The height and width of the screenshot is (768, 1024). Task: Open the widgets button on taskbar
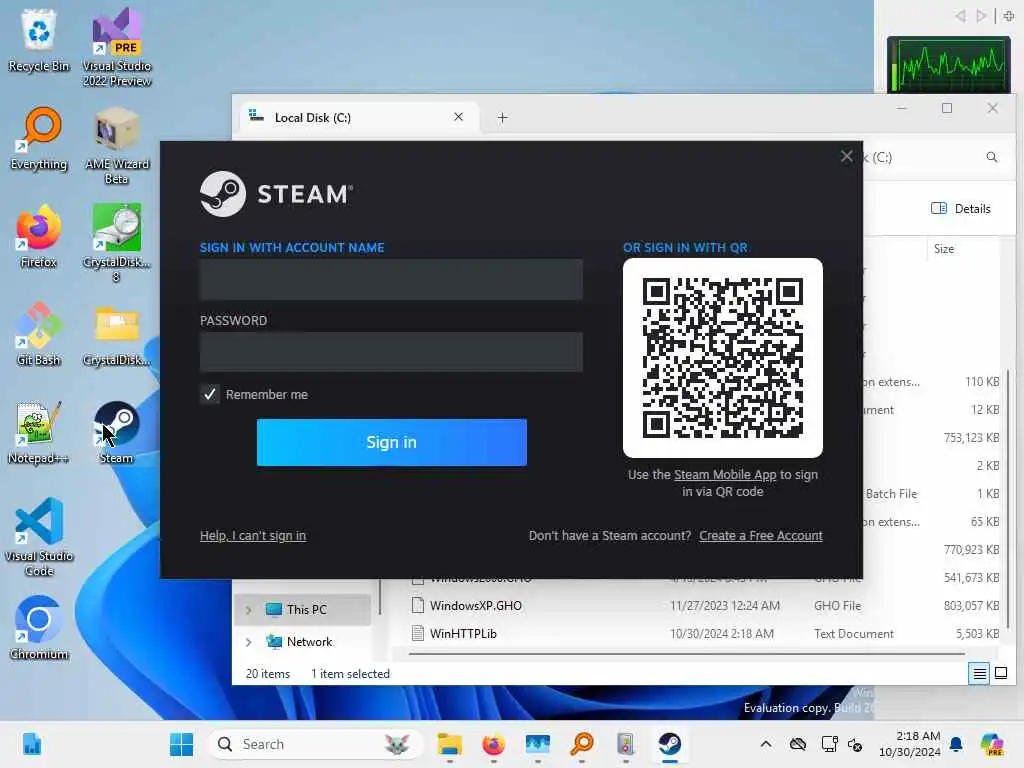click(31, 744)
